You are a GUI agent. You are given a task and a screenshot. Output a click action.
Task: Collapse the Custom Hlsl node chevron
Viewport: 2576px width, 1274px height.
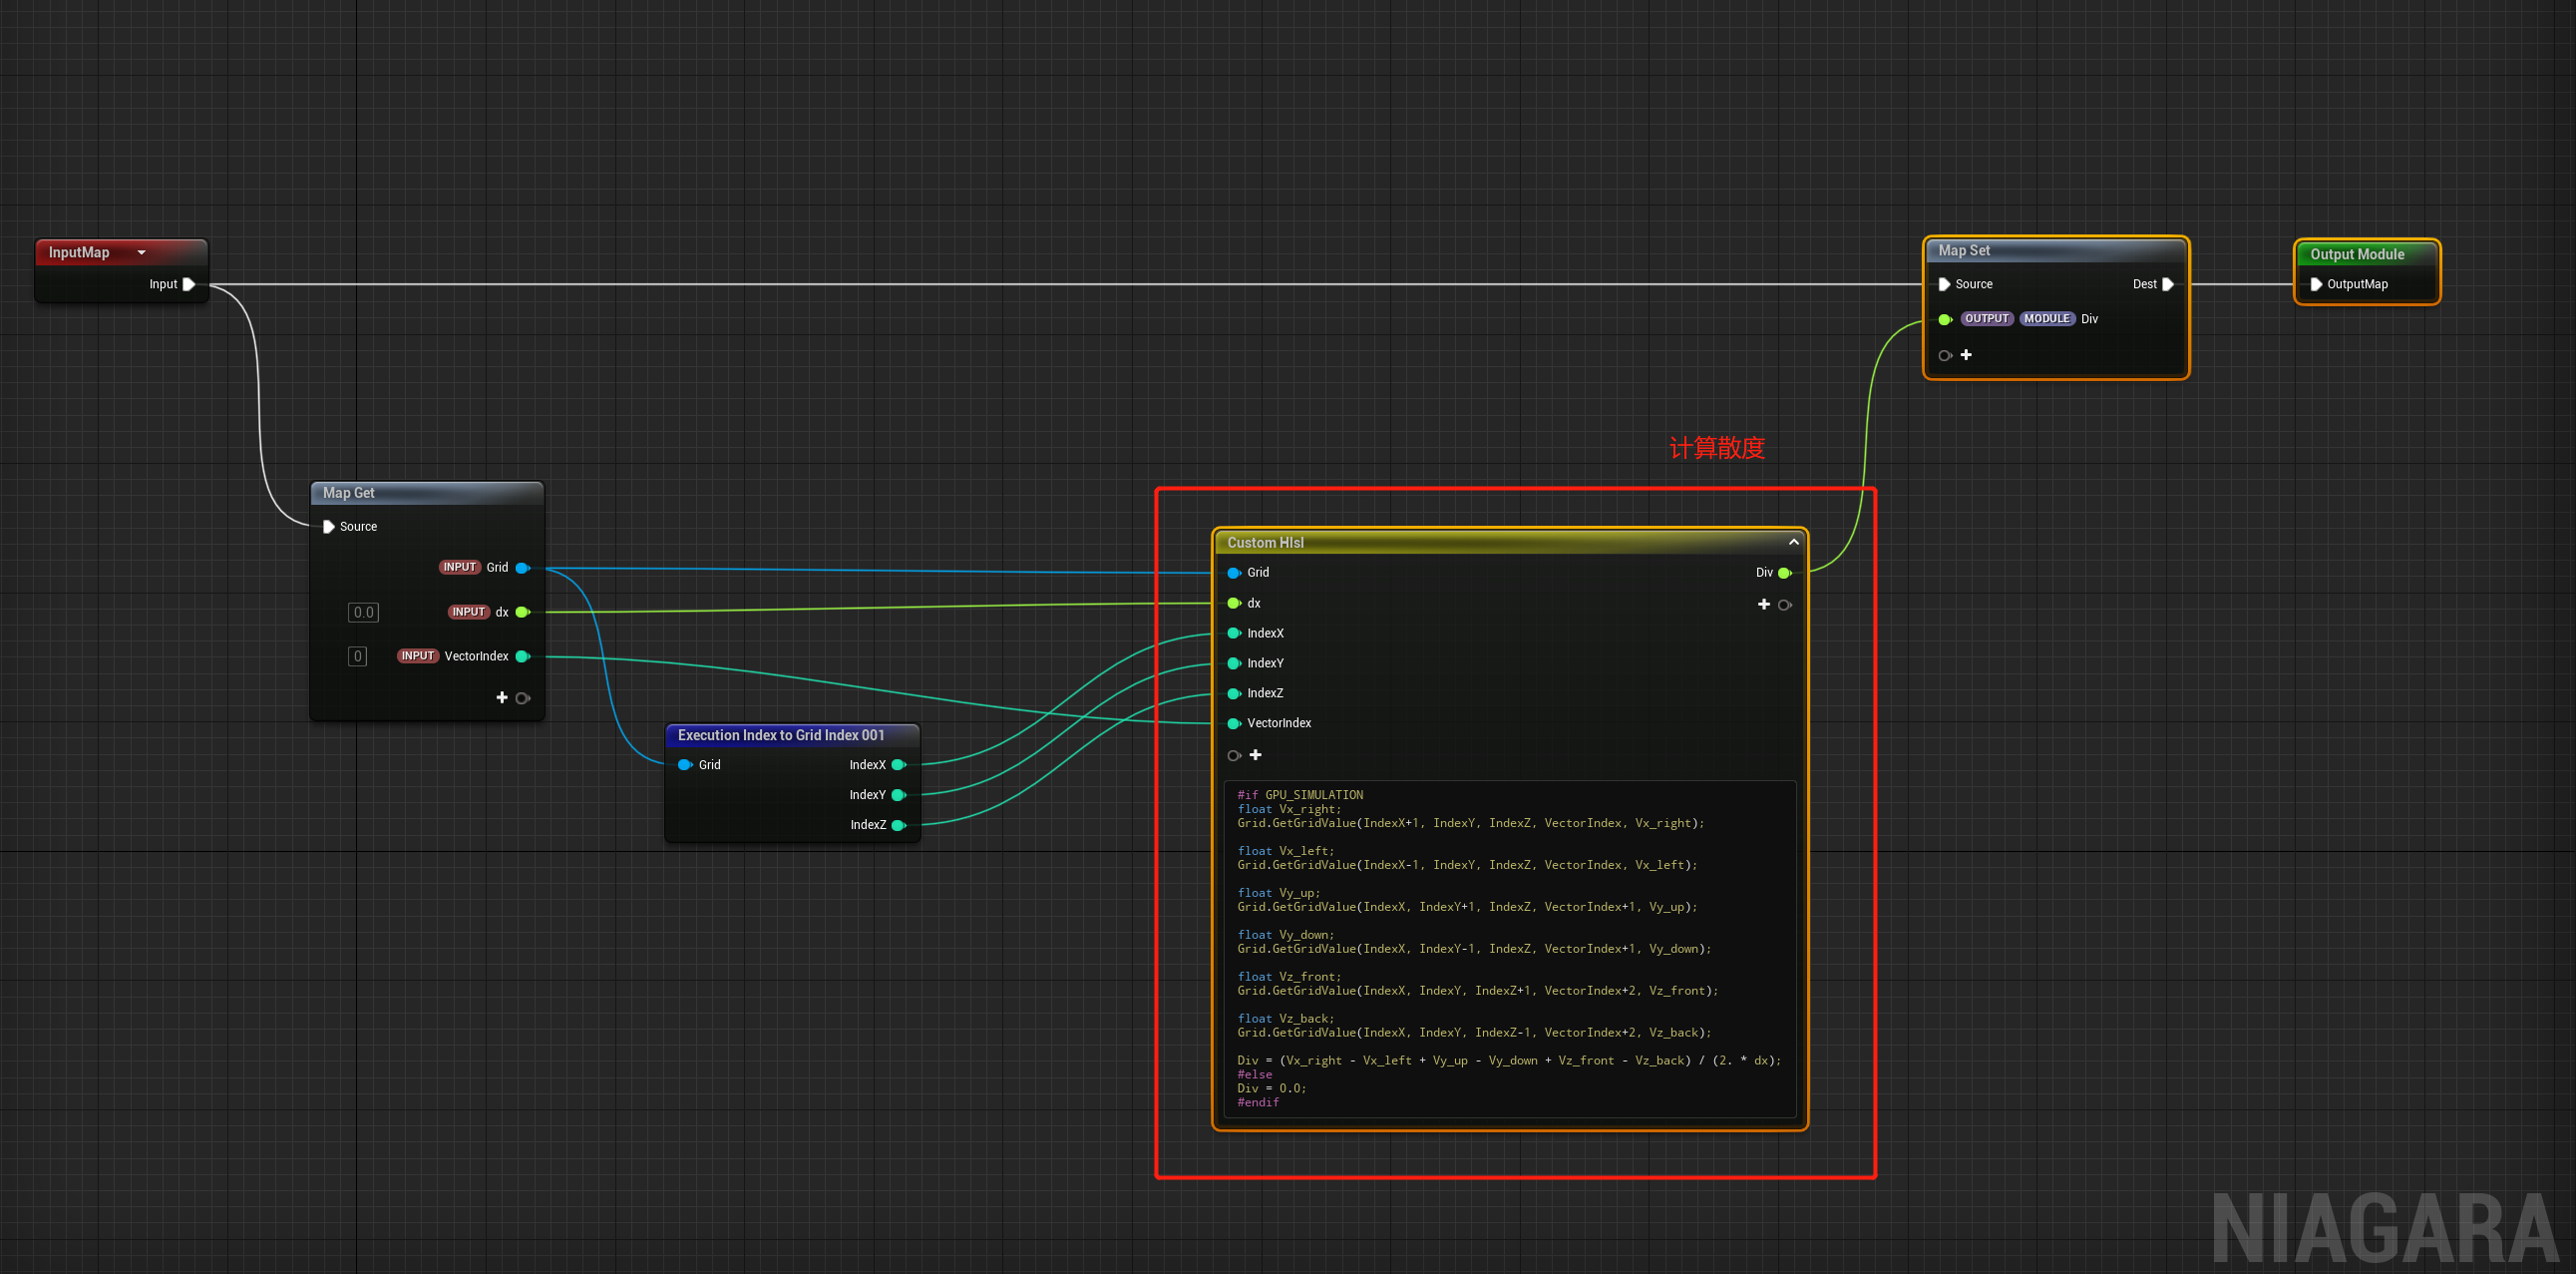(x=1793, y=542)
